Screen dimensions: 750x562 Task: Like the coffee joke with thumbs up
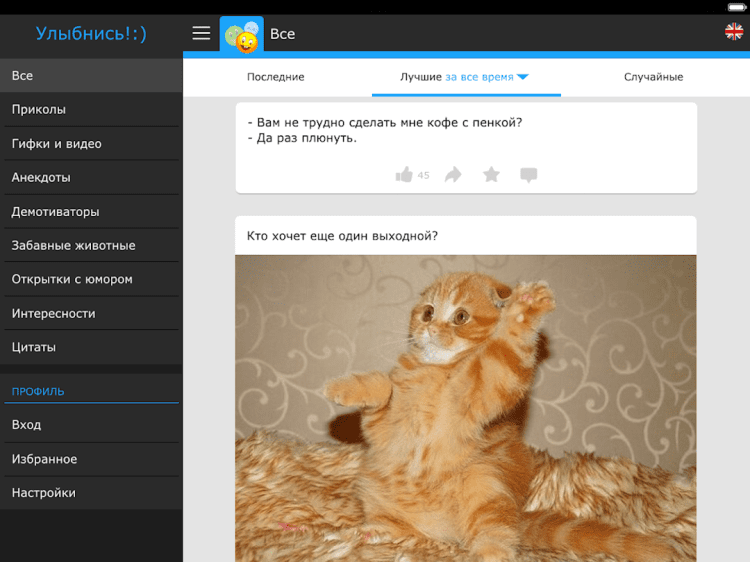point(404,175)
